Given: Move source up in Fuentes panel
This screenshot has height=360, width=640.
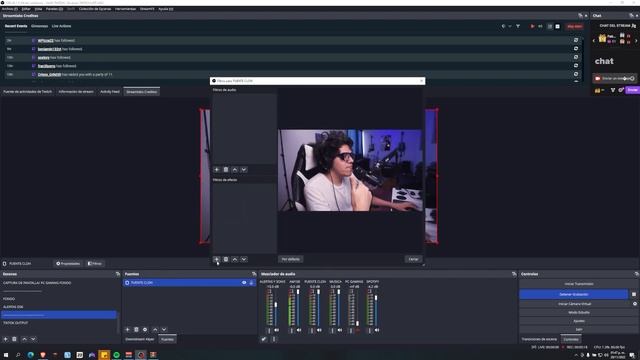Looking at the screenshot, I should coord(155,329).
